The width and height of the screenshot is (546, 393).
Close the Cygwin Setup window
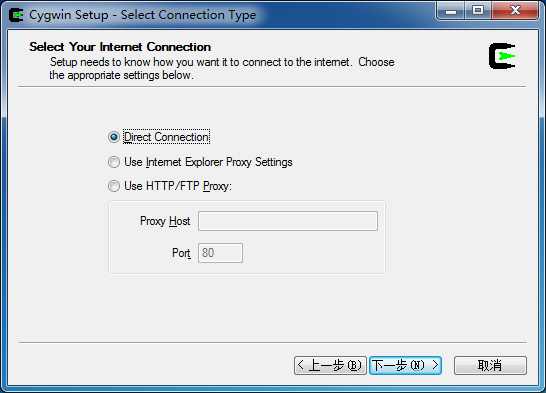[515, 10]
